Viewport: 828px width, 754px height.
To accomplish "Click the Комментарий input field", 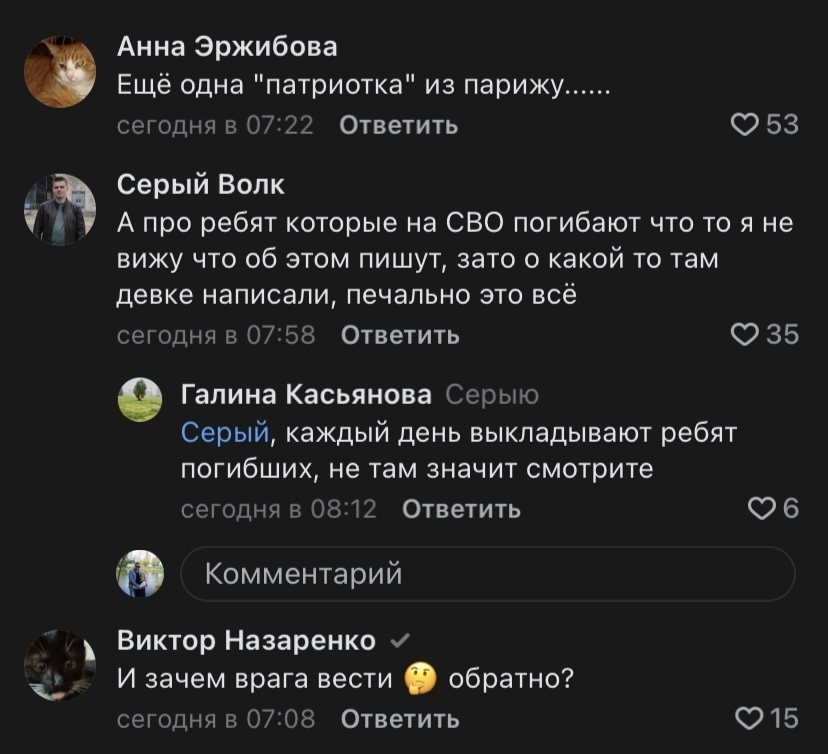I will pos(487,574).
